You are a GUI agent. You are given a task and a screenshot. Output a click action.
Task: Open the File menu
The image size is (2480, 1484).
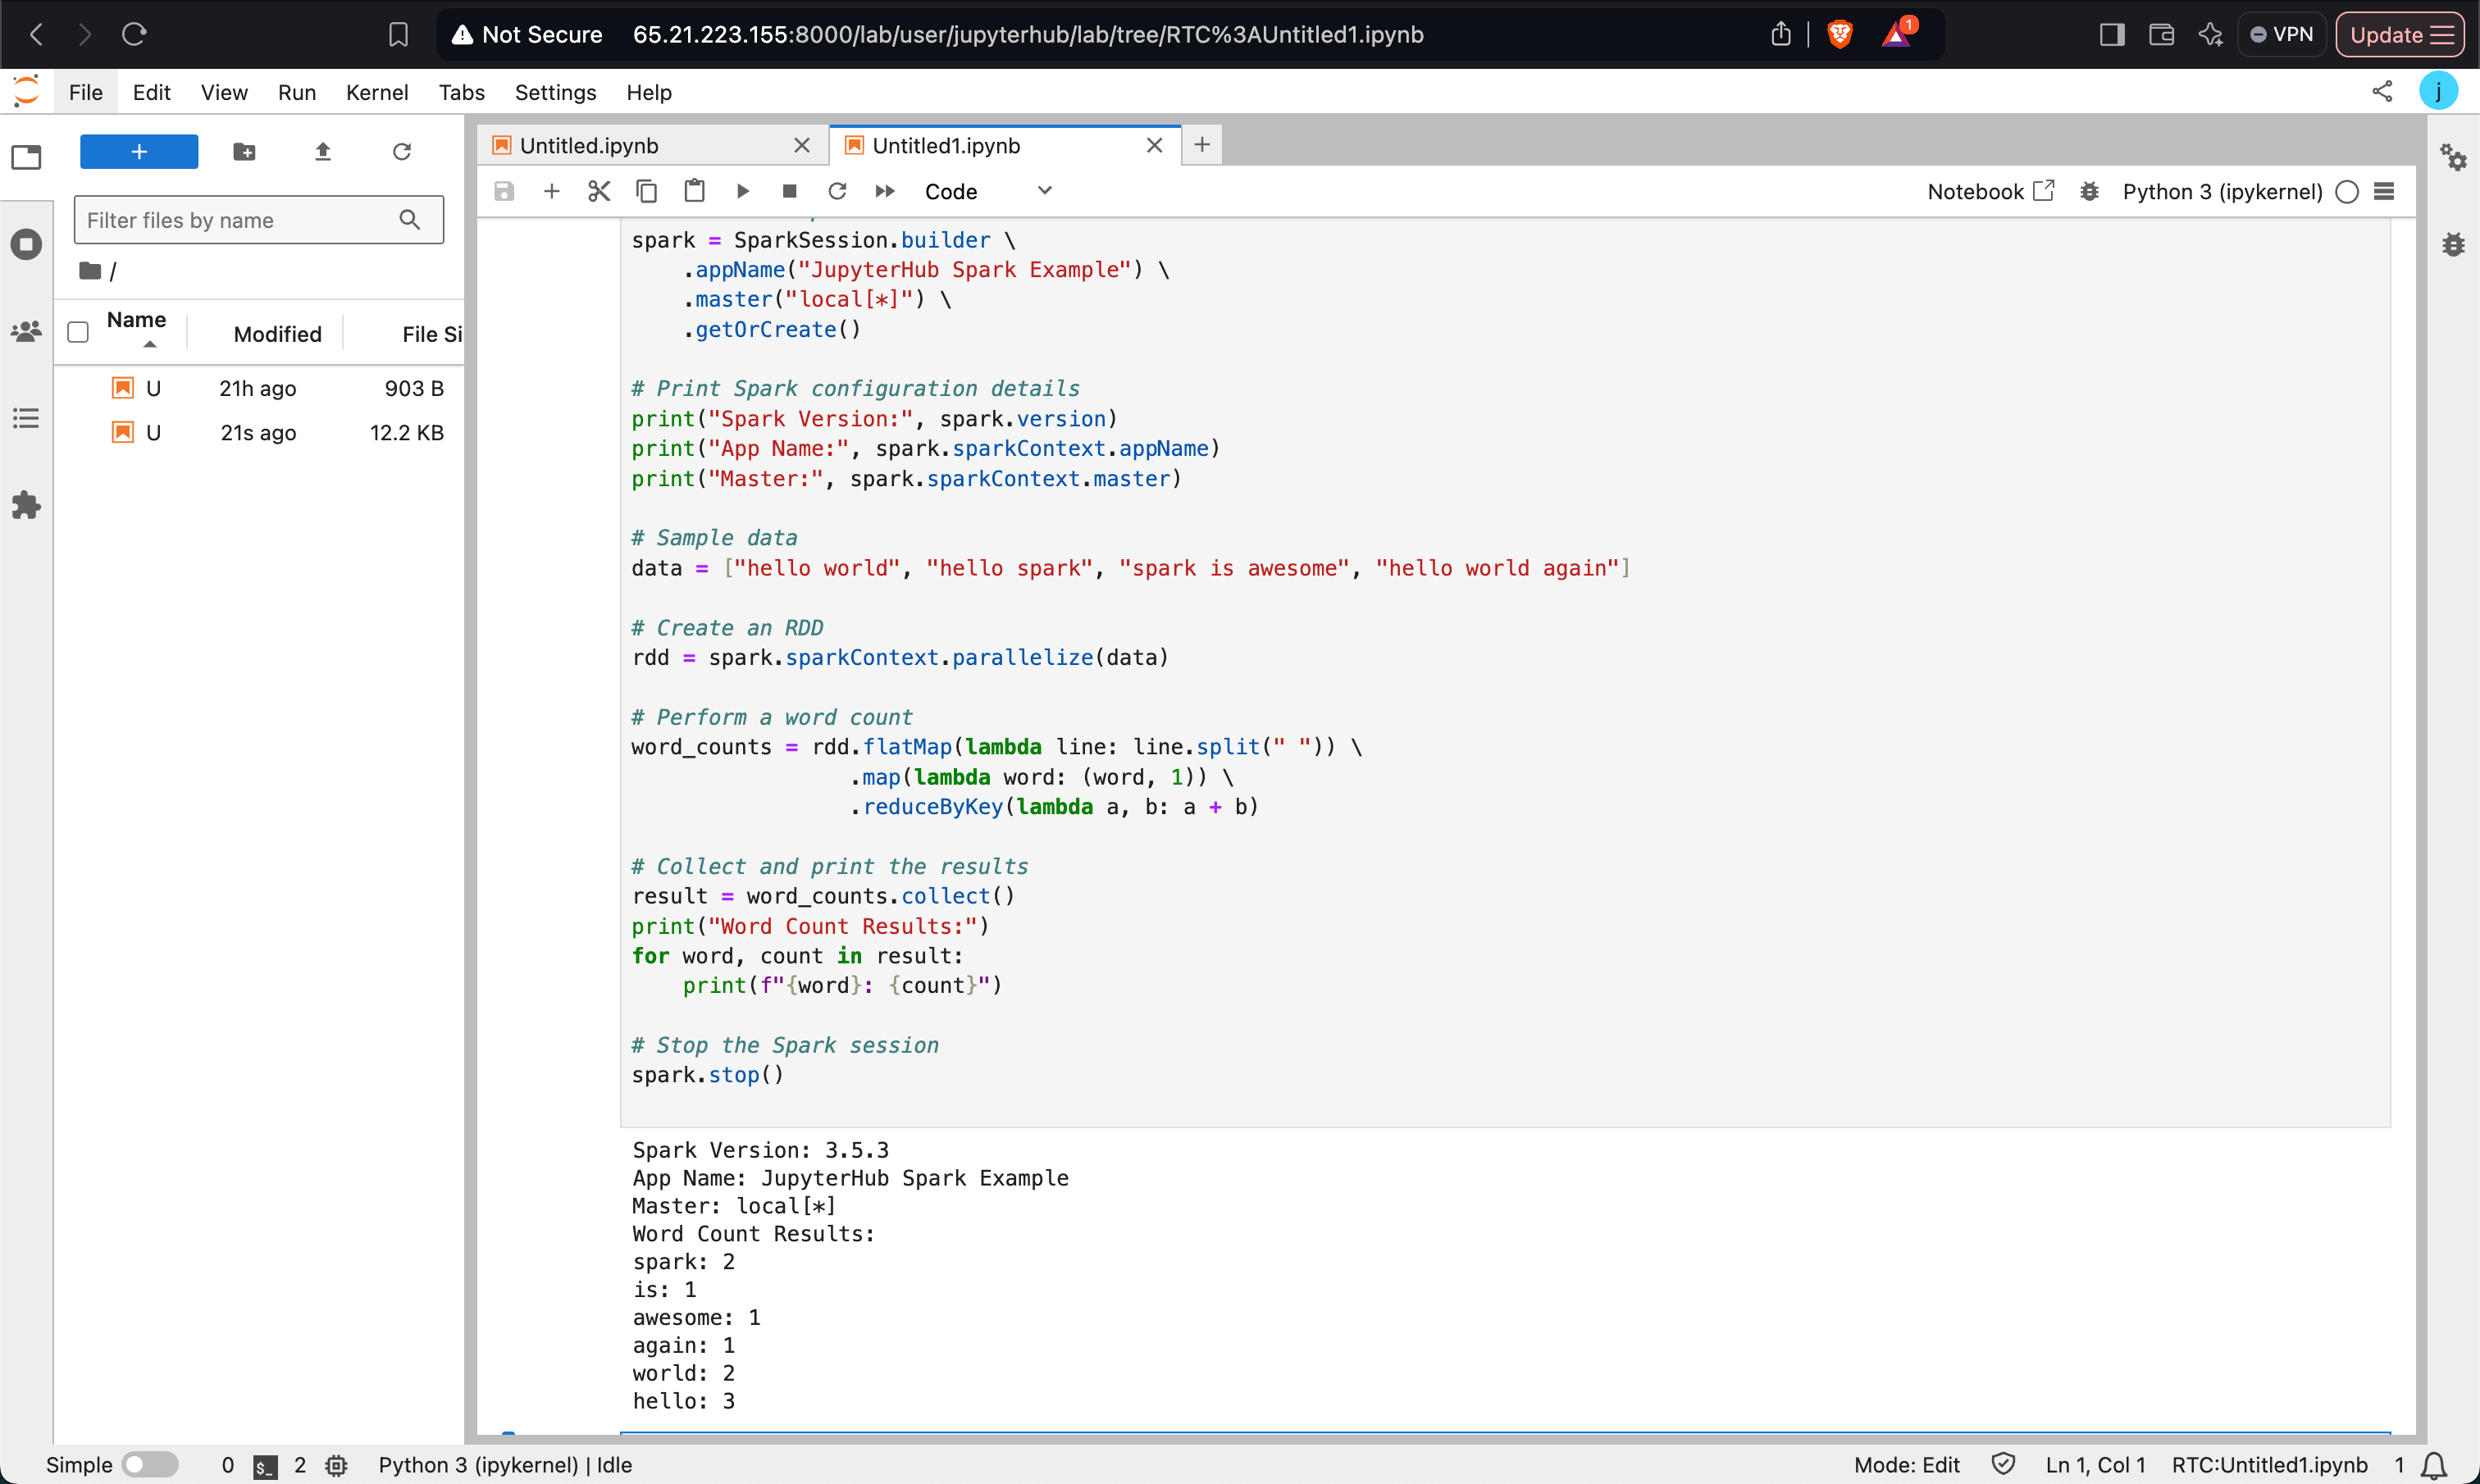86,92
